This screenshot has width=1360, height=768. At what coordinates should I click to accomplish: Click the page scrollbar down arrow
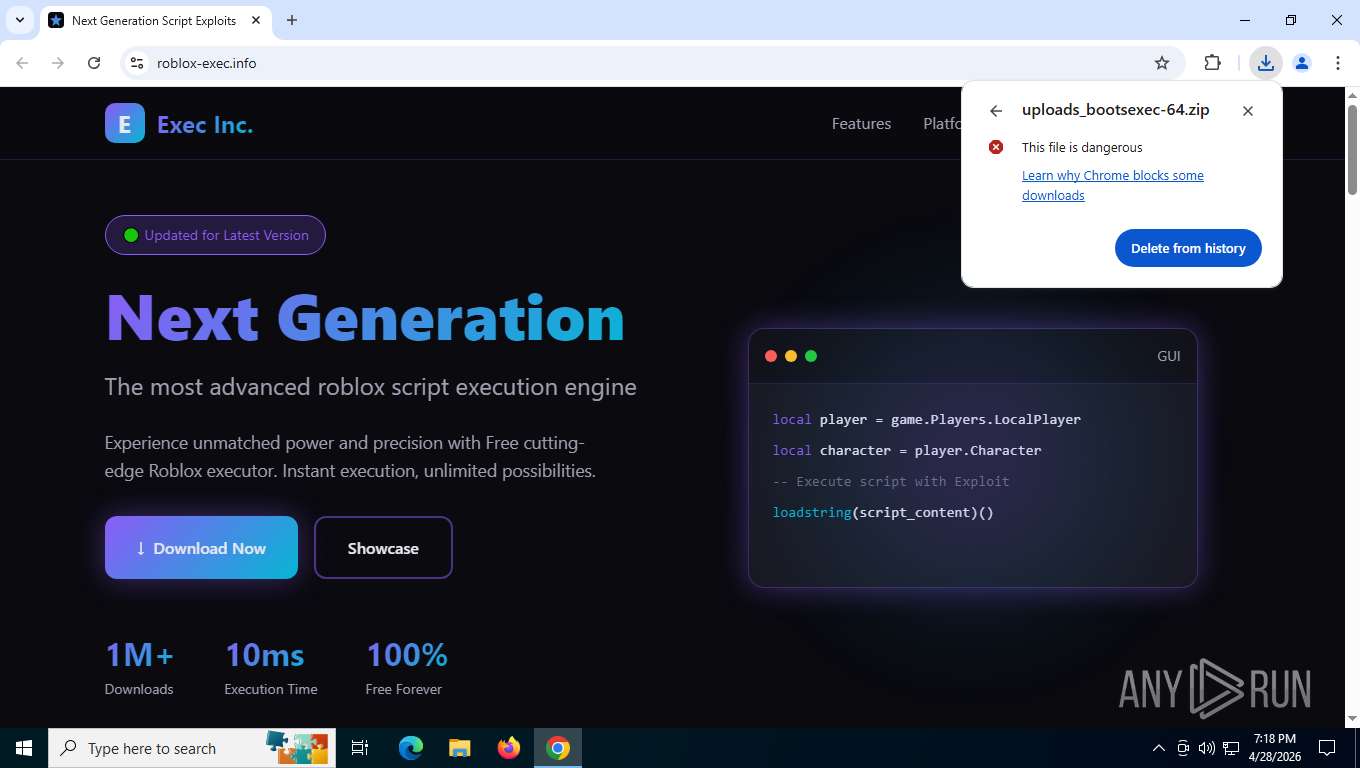1352,718
